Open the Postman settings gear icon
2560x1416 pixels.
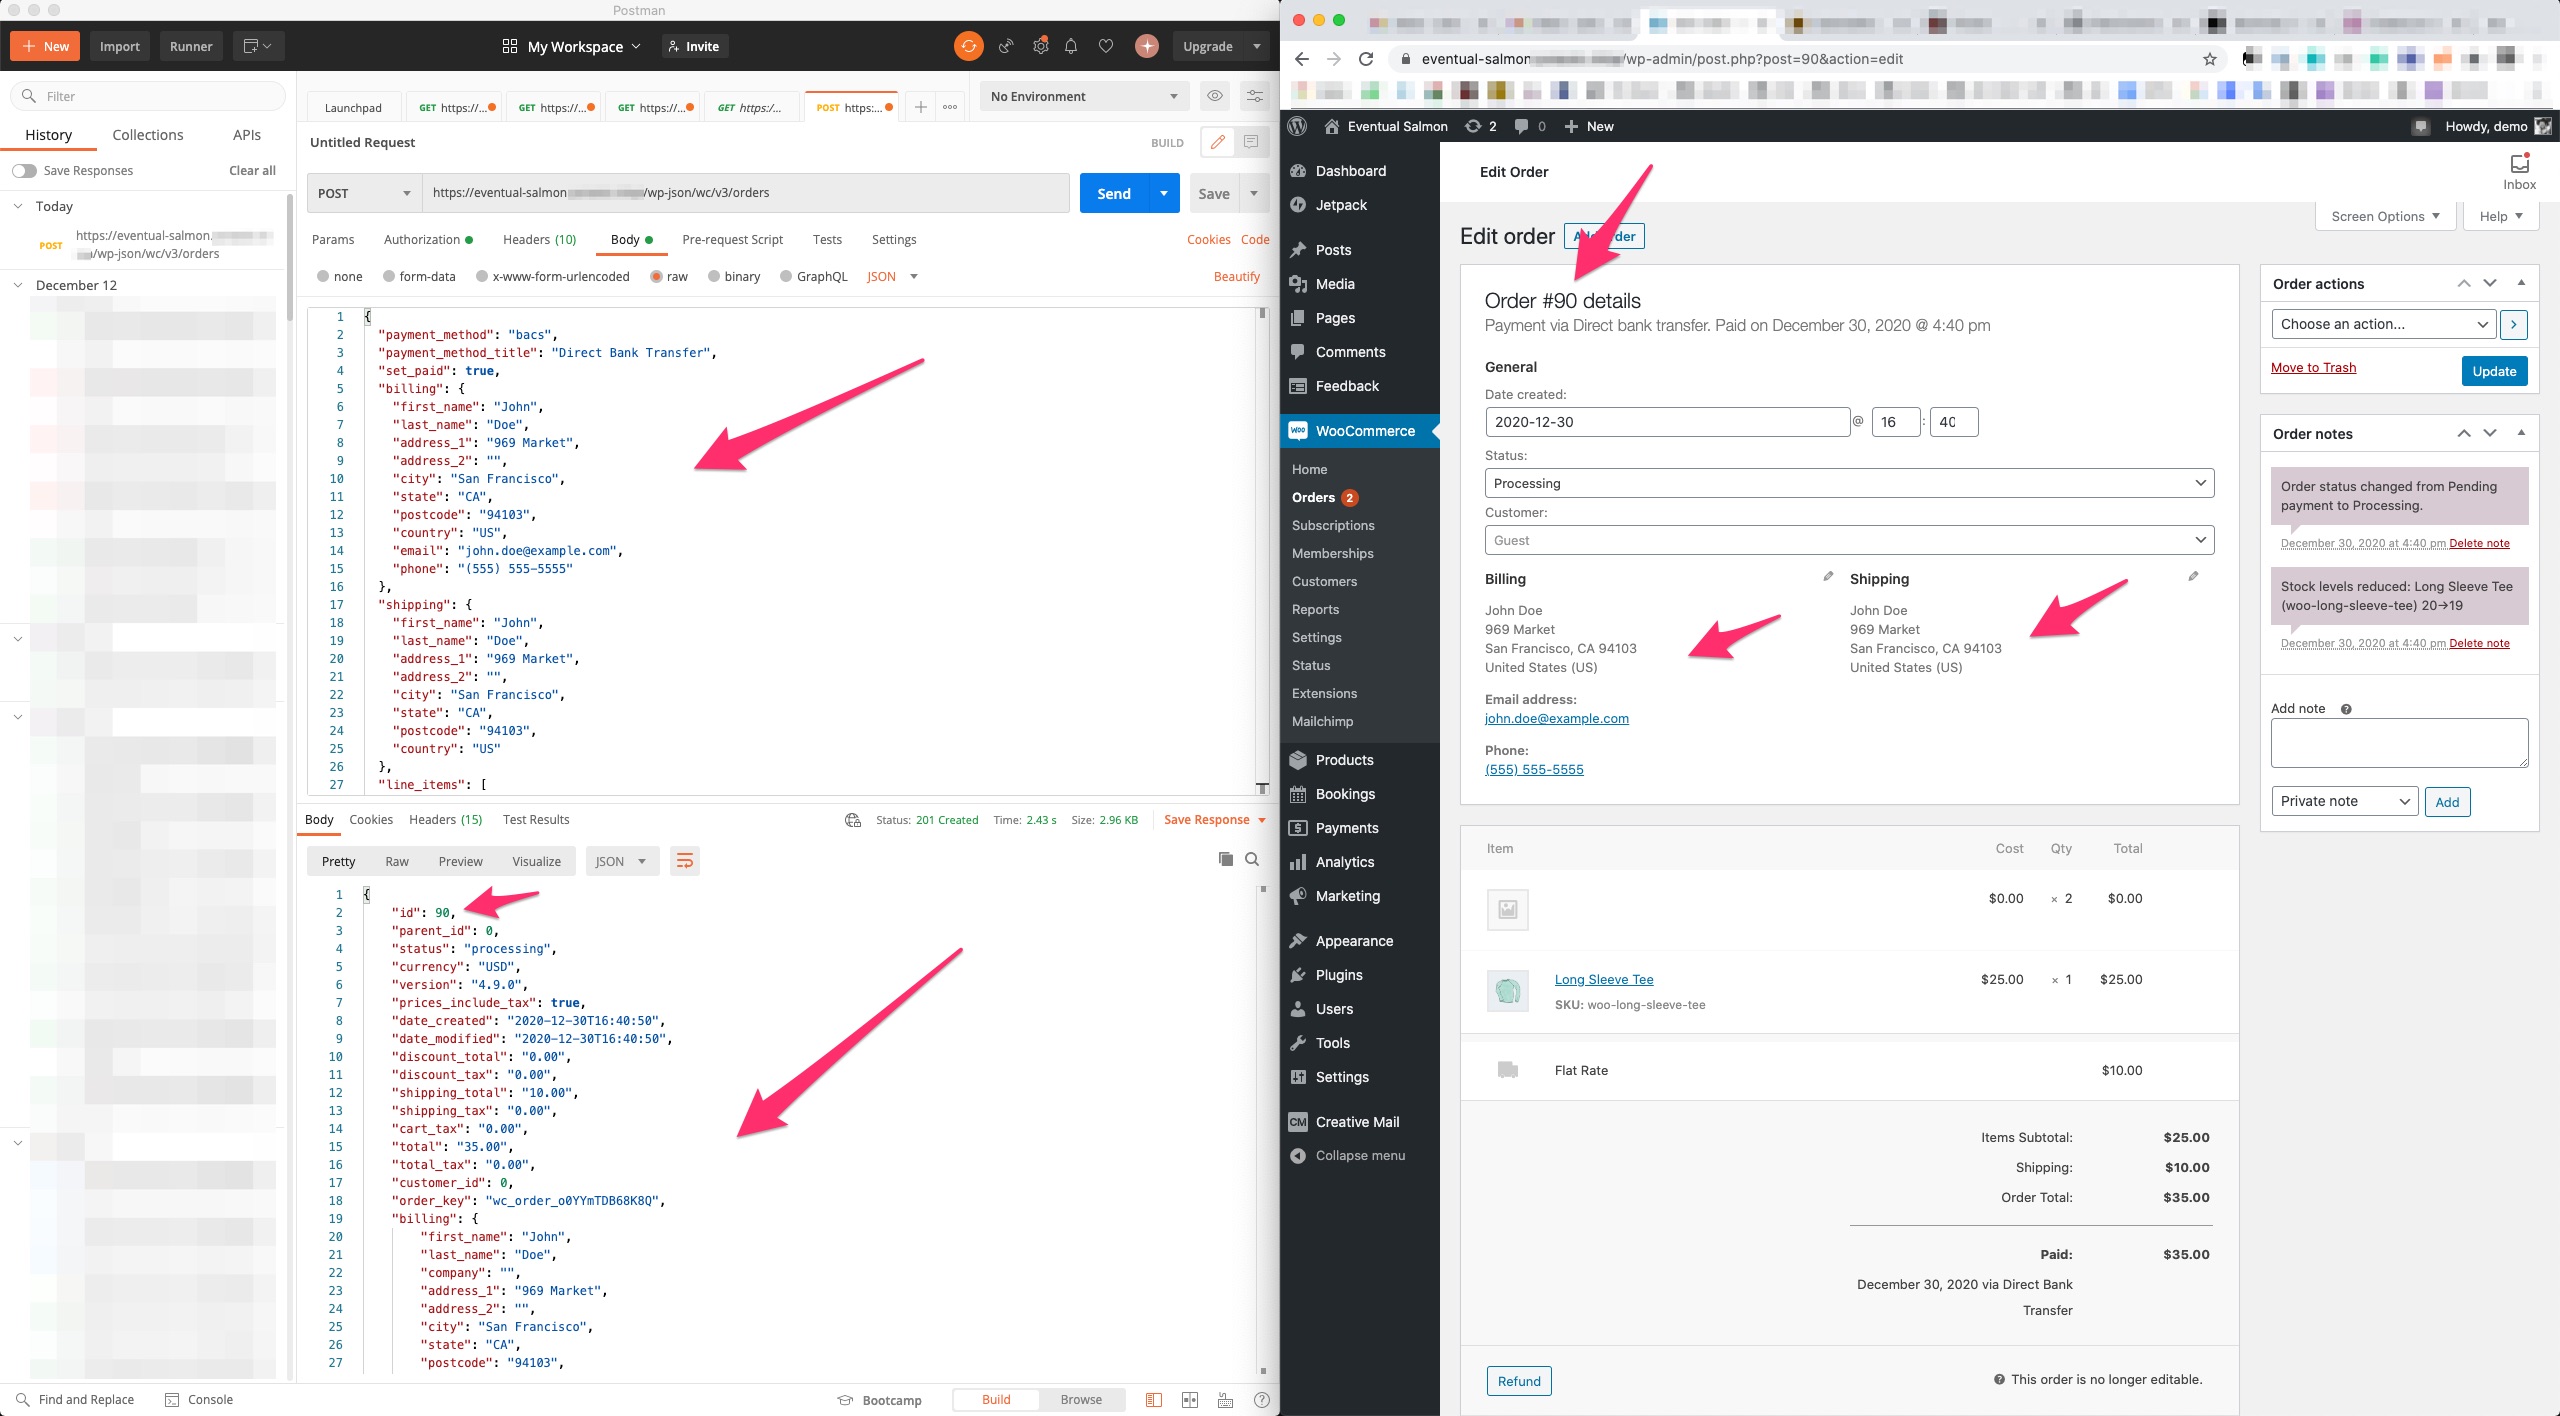pyautogui.click(x=1040, y=46)
